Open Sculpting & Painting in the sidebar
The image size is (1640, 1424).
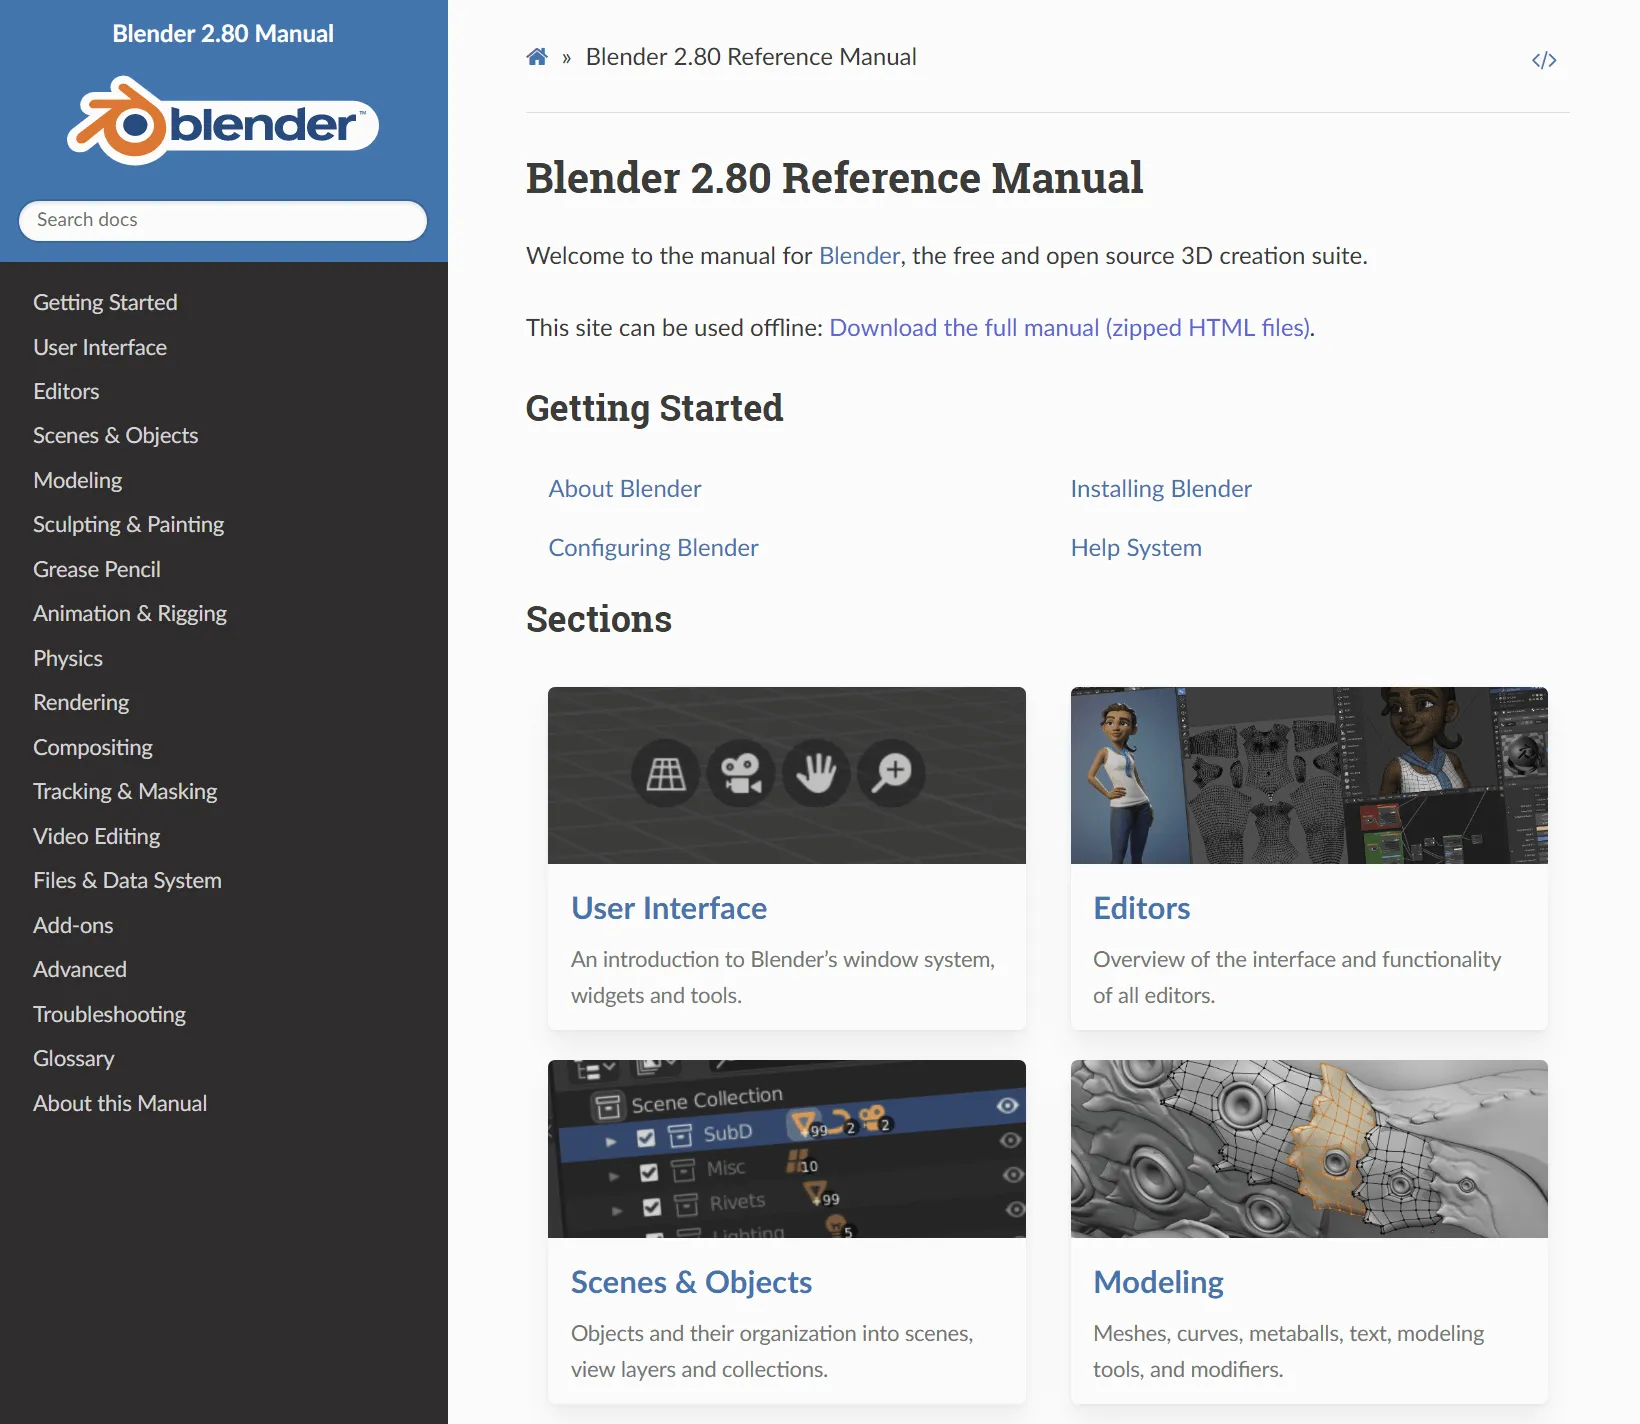[128, 525]
